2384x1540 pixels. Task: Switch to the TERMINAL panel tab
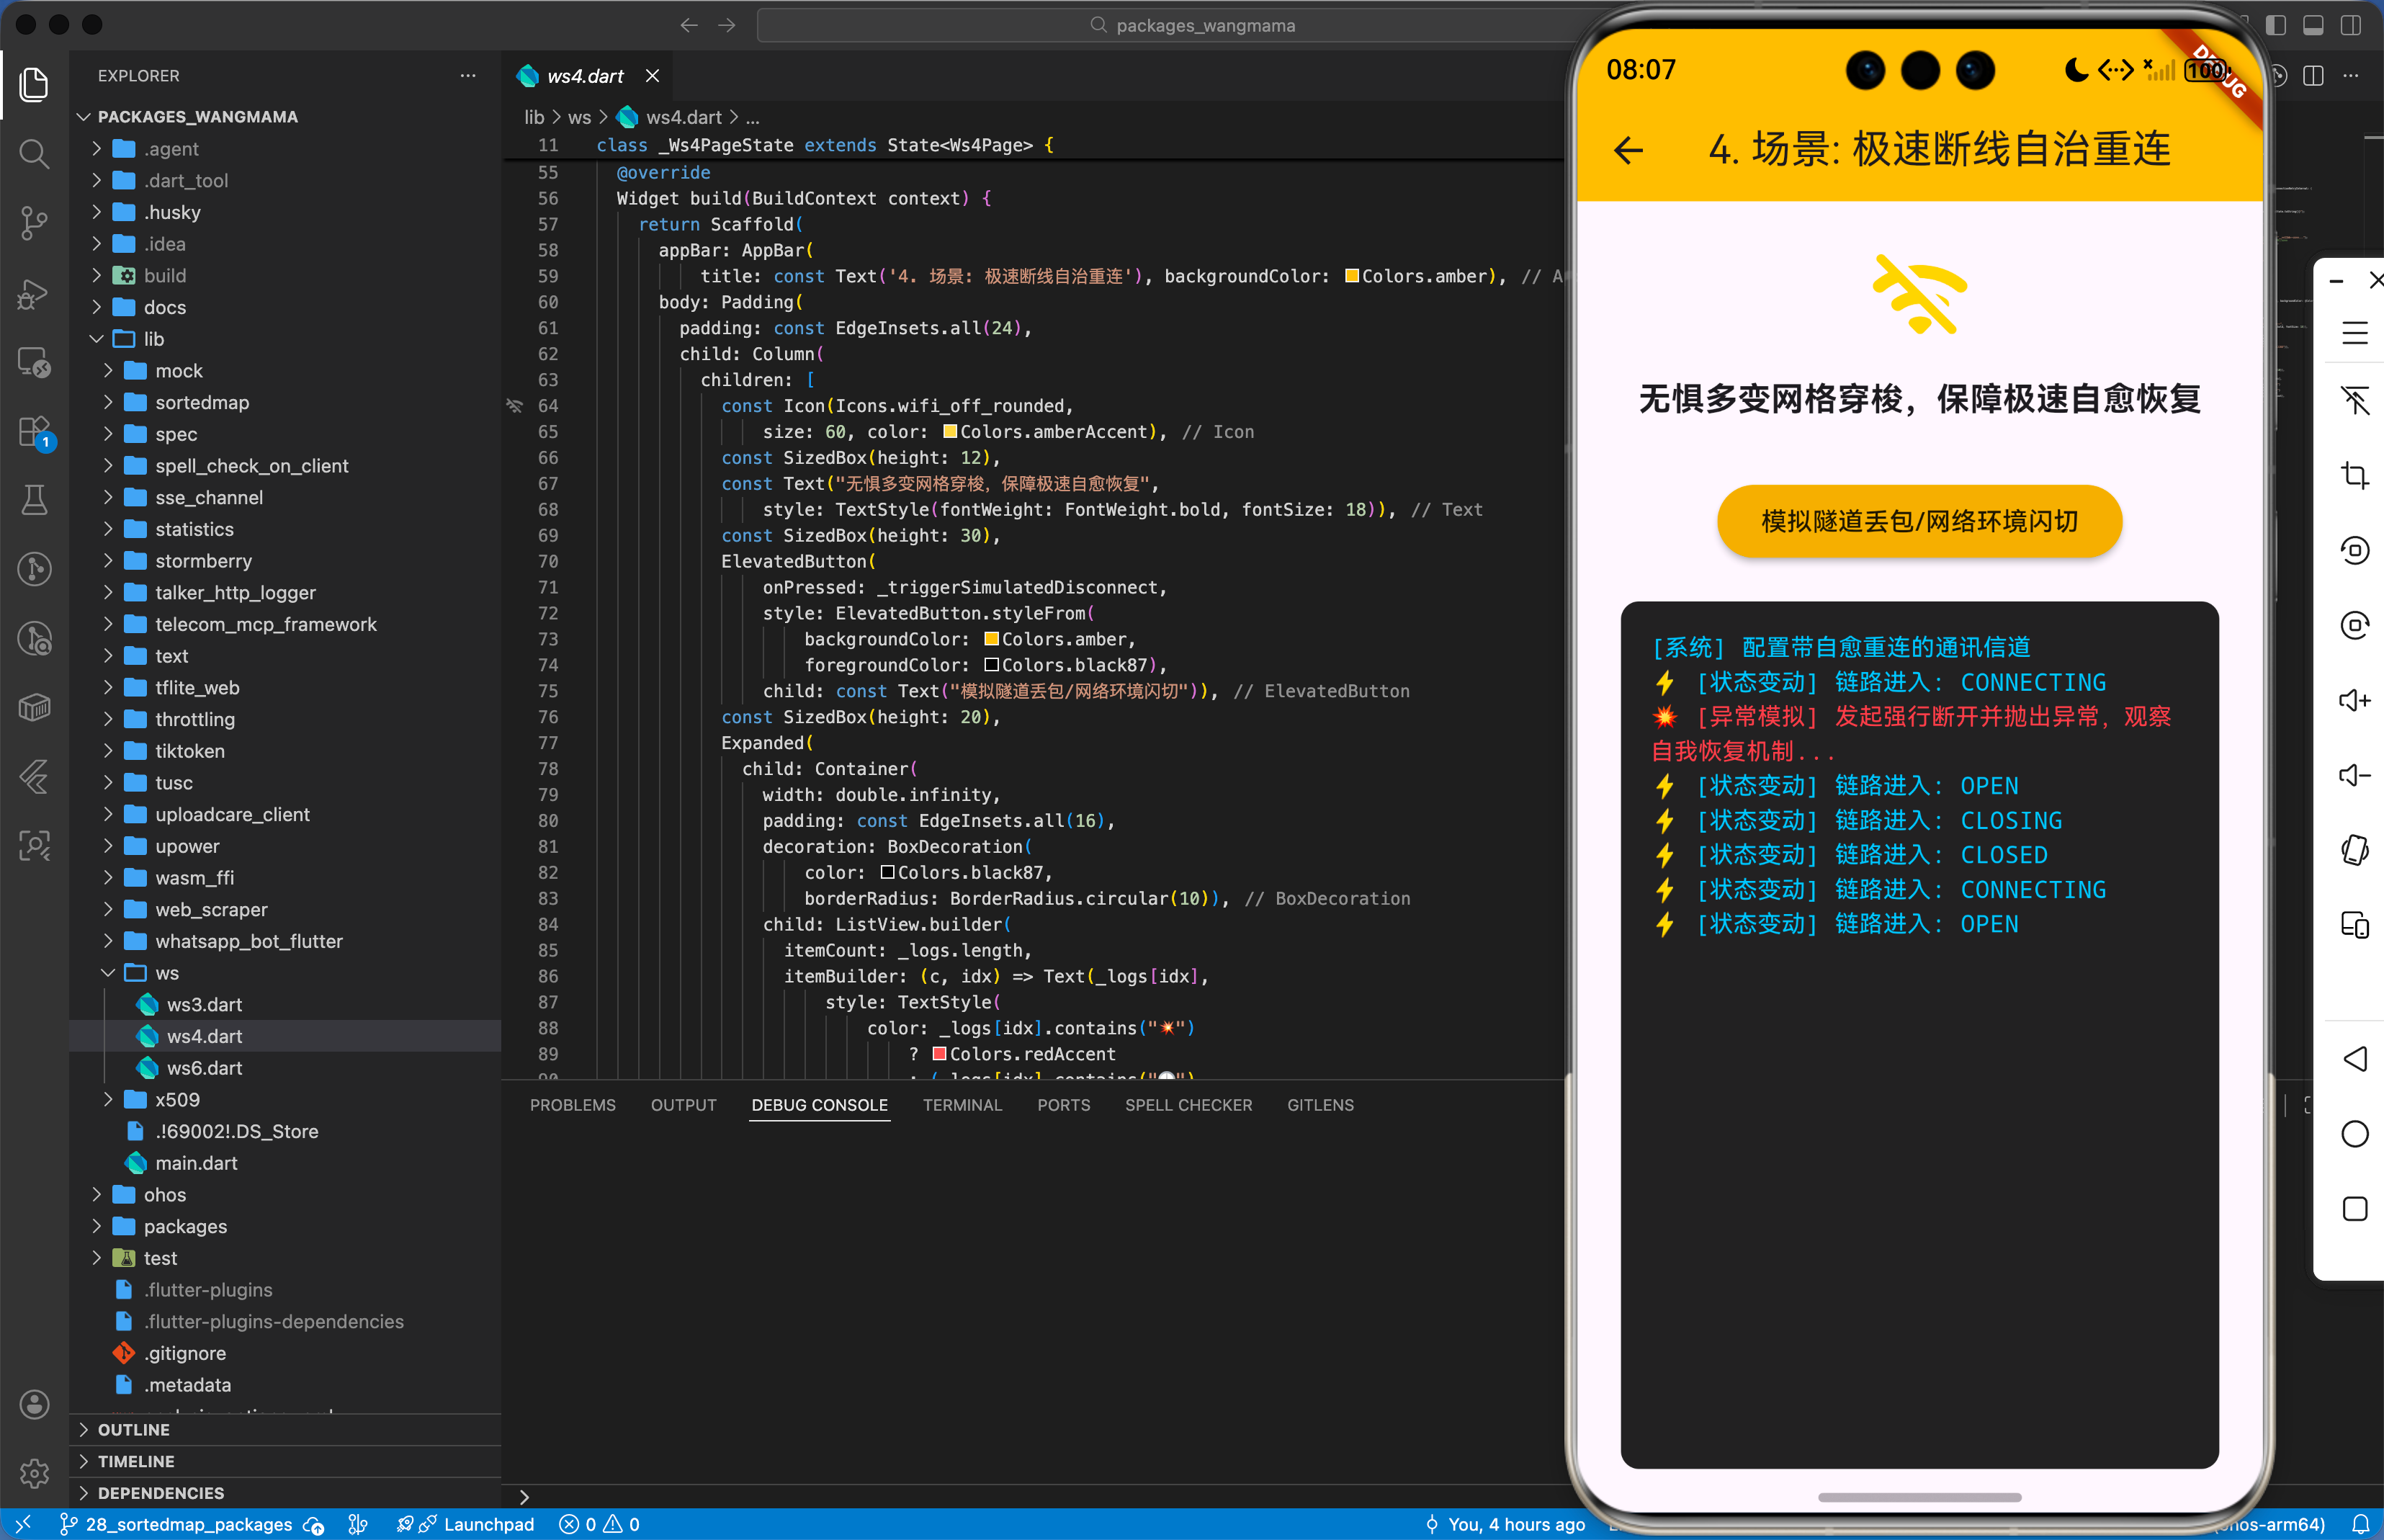961,1105
